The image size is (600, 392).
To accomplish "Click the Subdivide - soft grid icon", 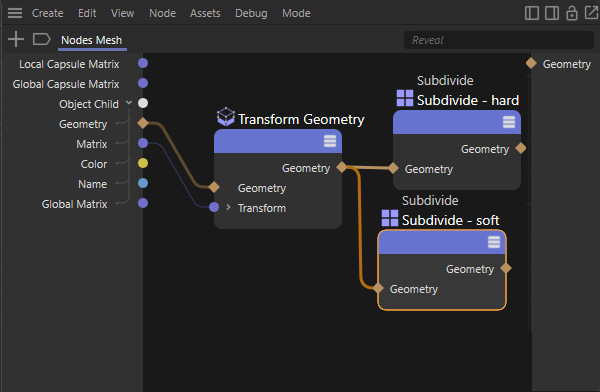I will (390, 218).
